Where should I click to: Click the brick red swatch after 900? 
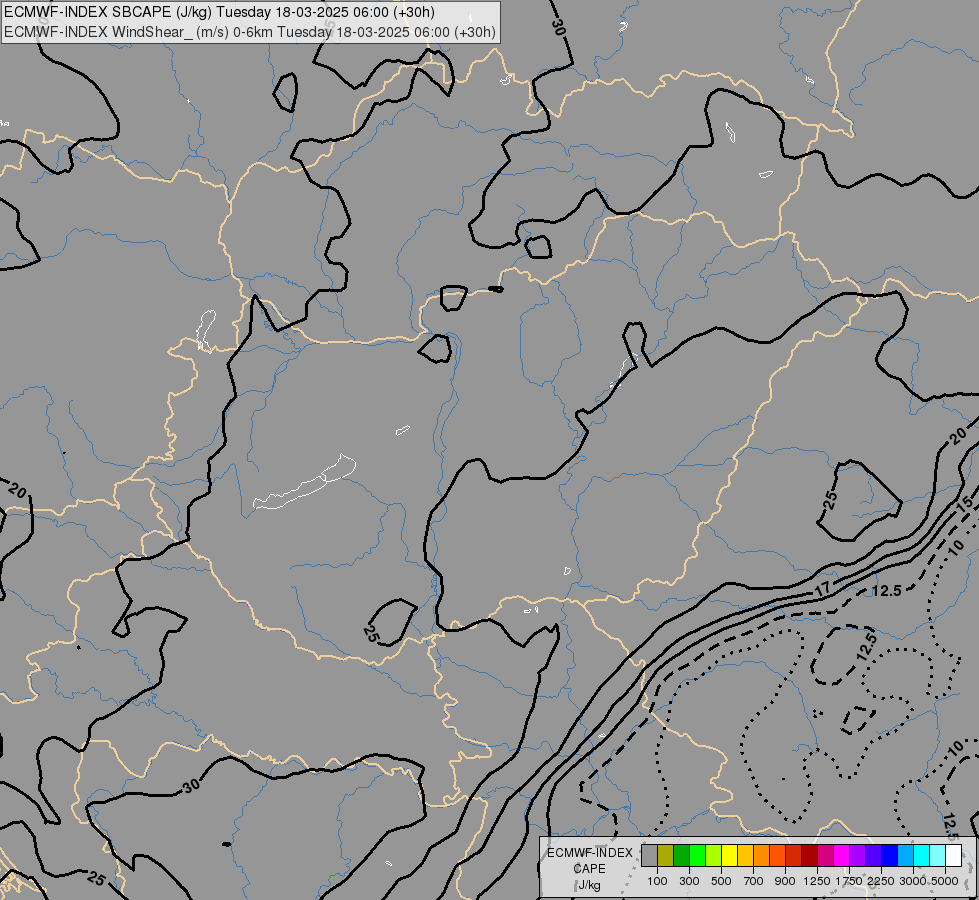[x=793, y=855]
